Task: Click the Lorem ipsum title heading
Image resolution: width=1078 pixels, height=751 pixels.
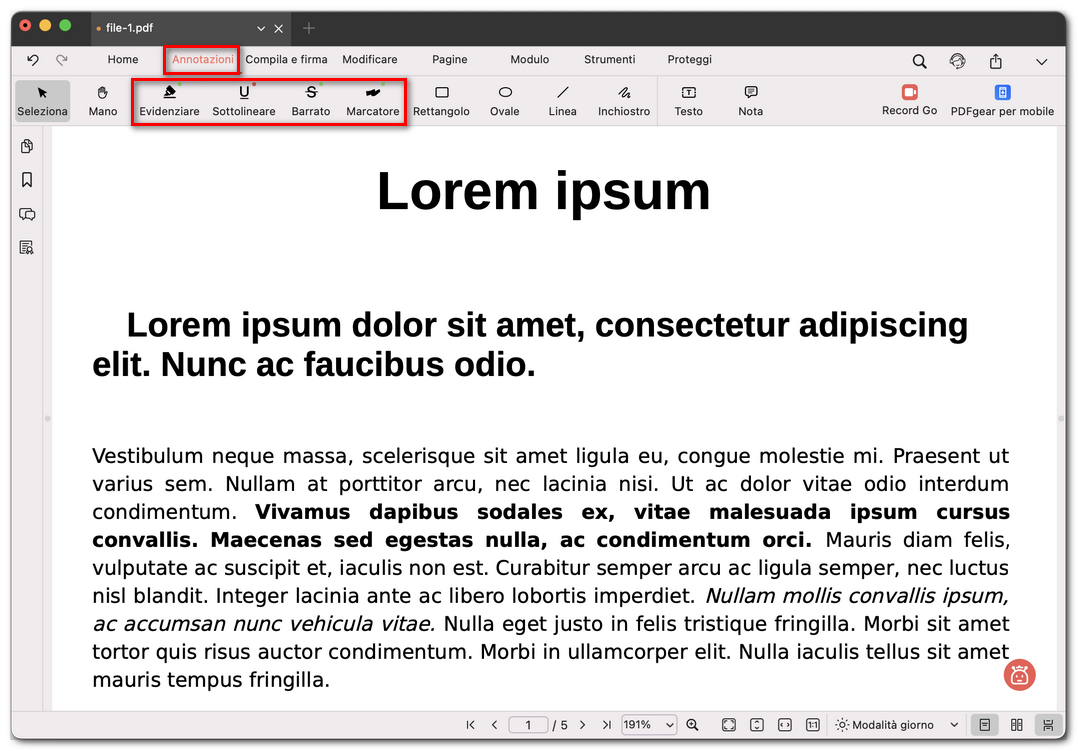Action: coord(543,191)
